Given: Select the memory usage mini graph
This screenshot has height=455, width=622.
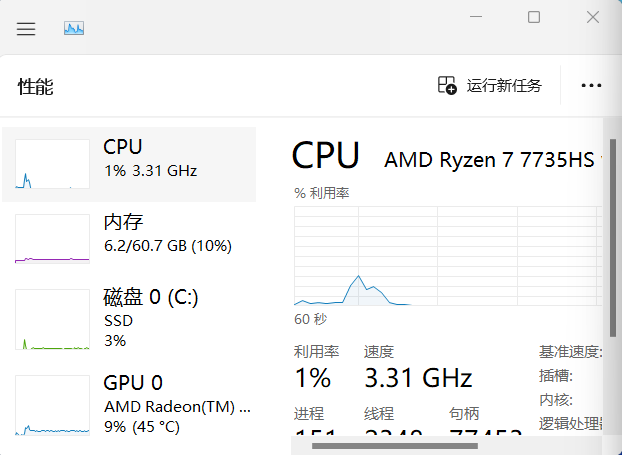Looking at the screenshot, I should point(52,239).
